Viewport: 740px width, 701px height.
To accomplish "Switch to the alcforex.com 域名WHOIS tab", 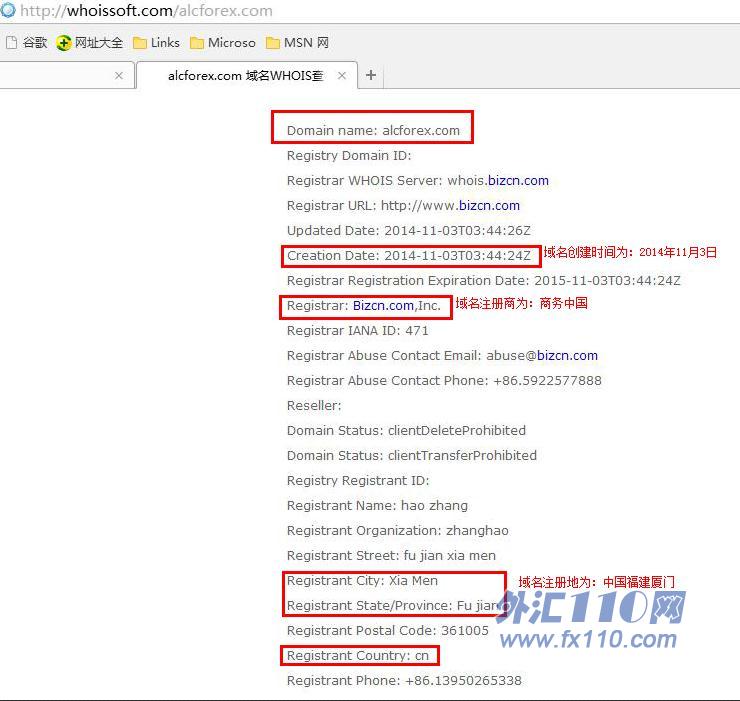I will [245, 76].
